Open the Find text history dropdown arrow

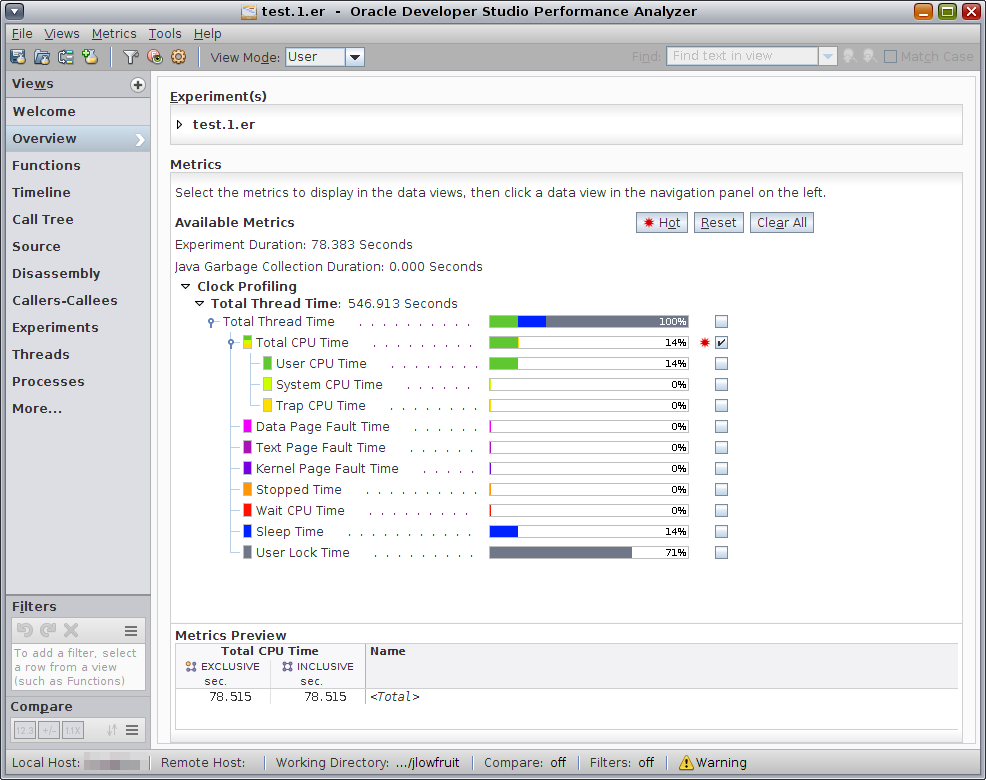[x=828, y=57]
